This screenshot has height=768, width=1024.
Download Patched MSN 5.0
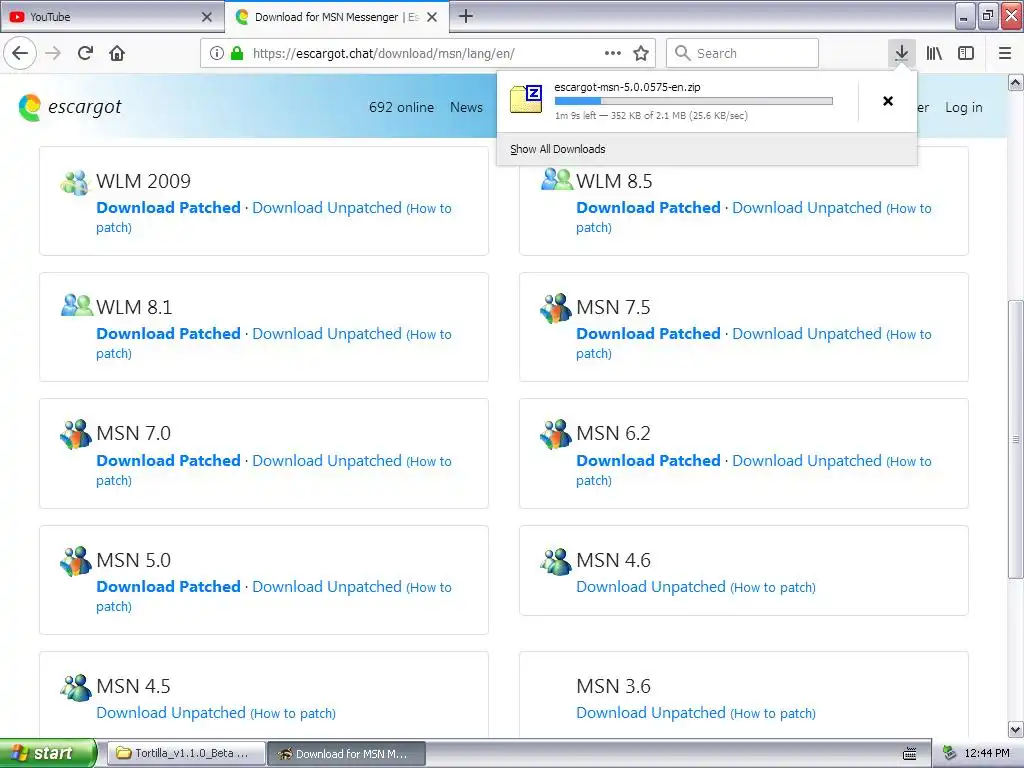[x=168, y=586]
